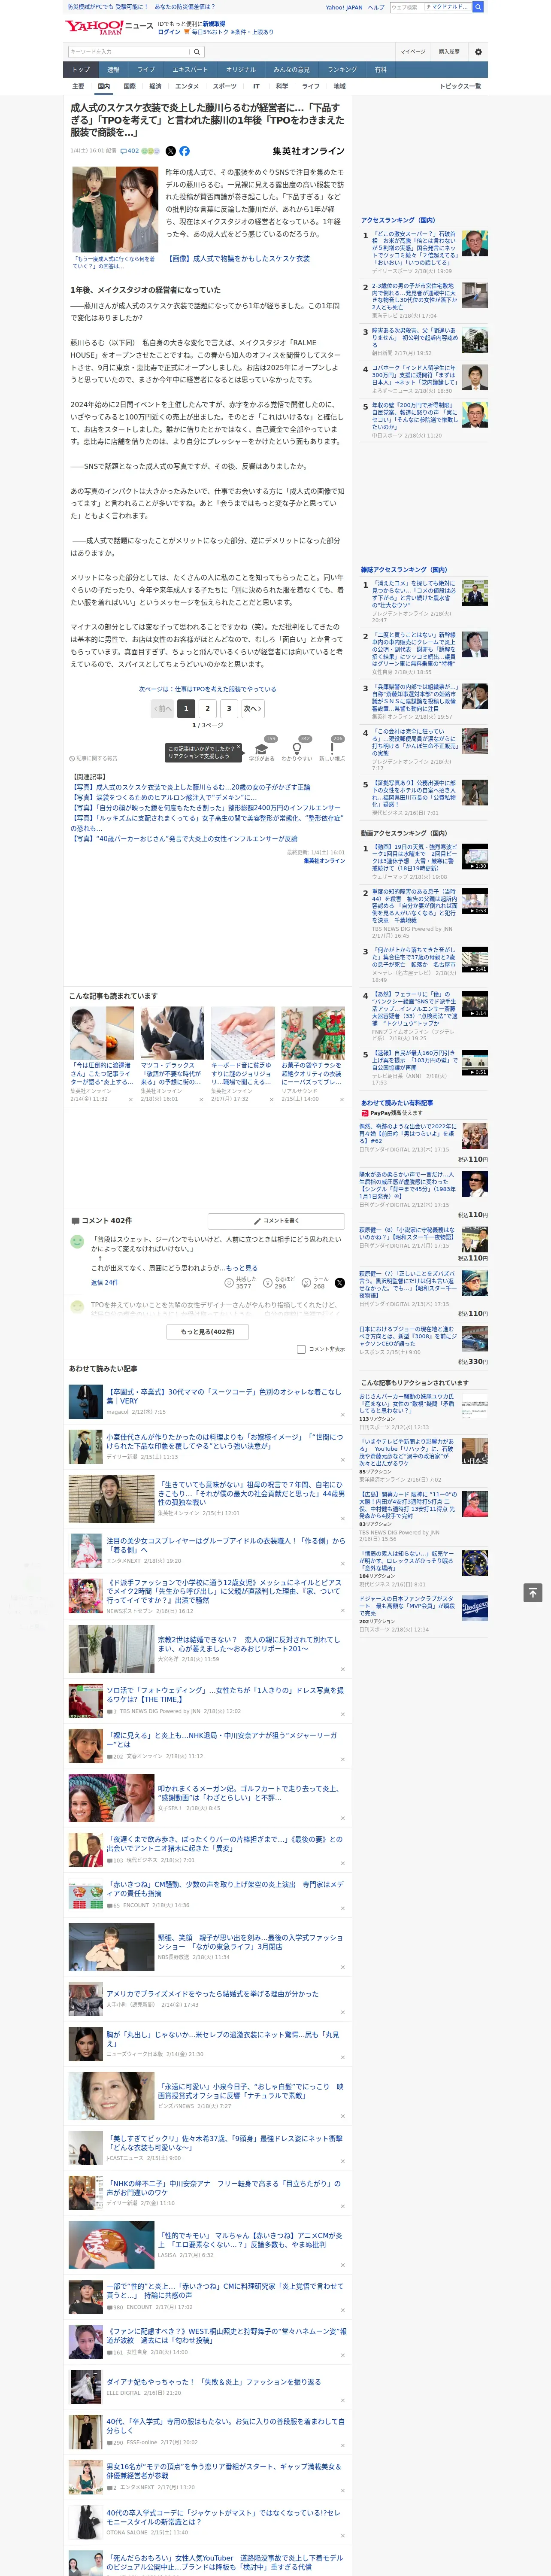
Task: Open the settings gear icon
Action: coord(477,52)
